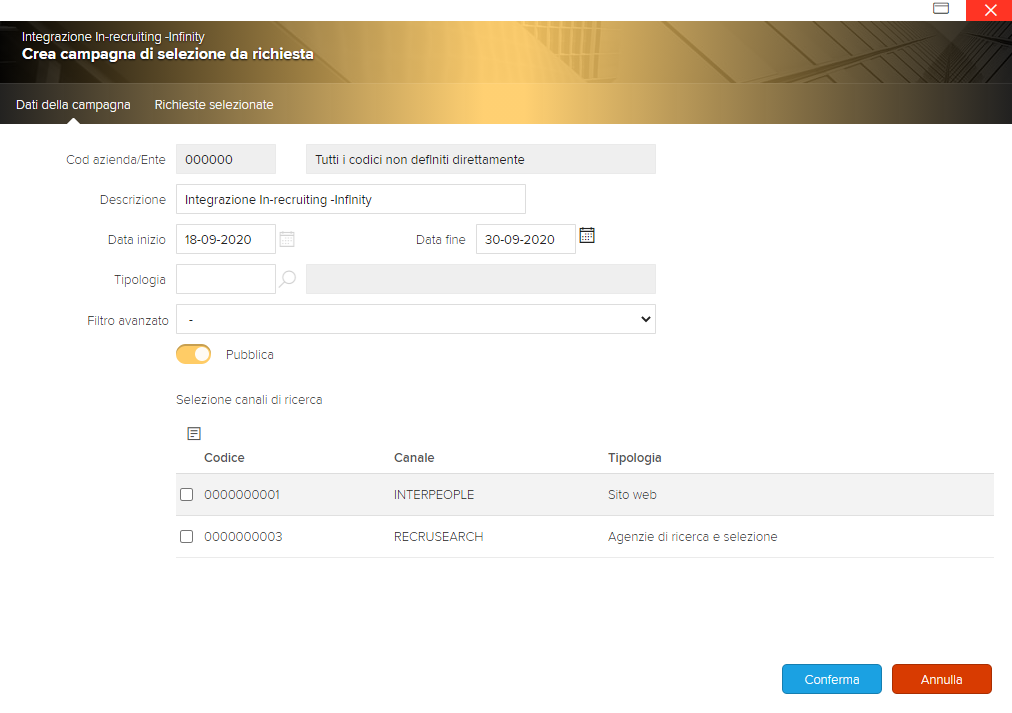Click the Tutti i codici non definiti field

coord(481,159)
